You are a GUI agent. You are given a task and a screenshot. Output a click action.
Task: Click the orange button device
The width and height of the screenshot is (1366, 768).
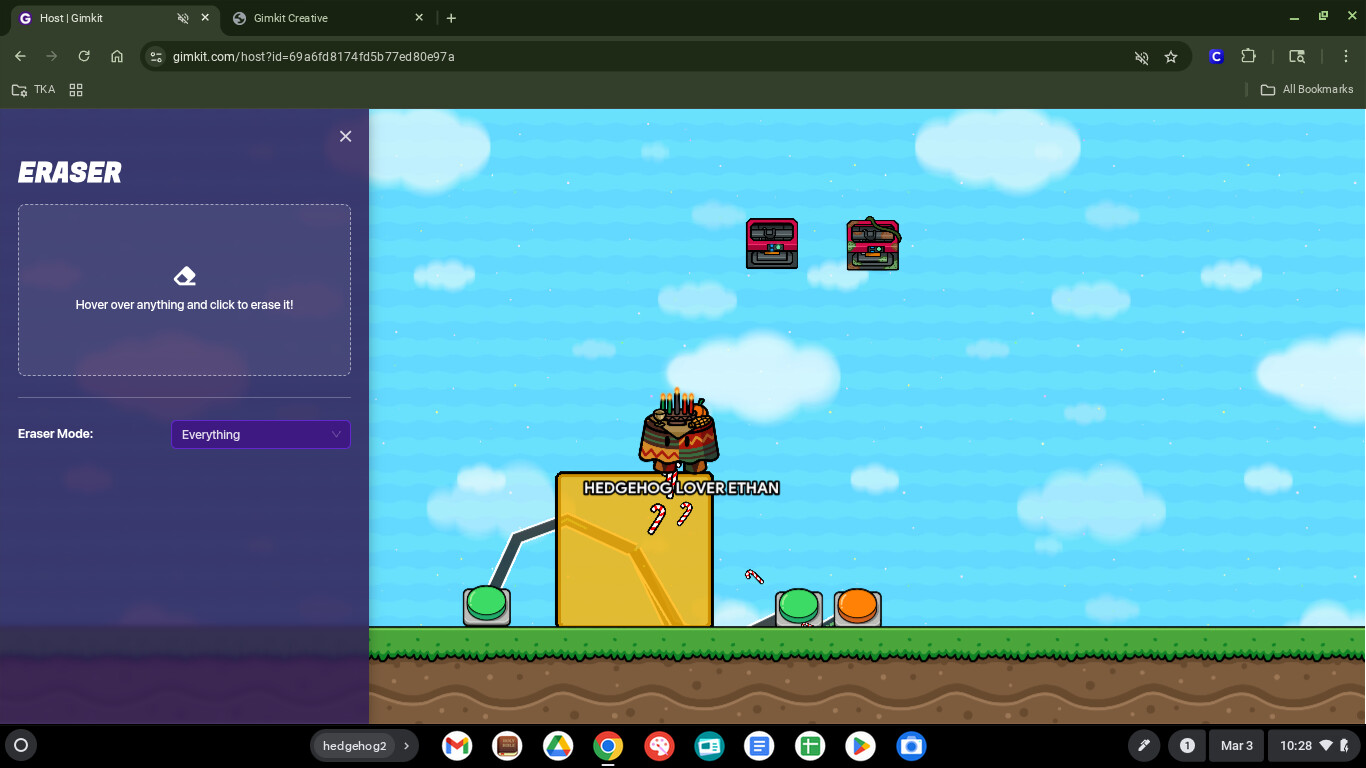click(857, 607)
